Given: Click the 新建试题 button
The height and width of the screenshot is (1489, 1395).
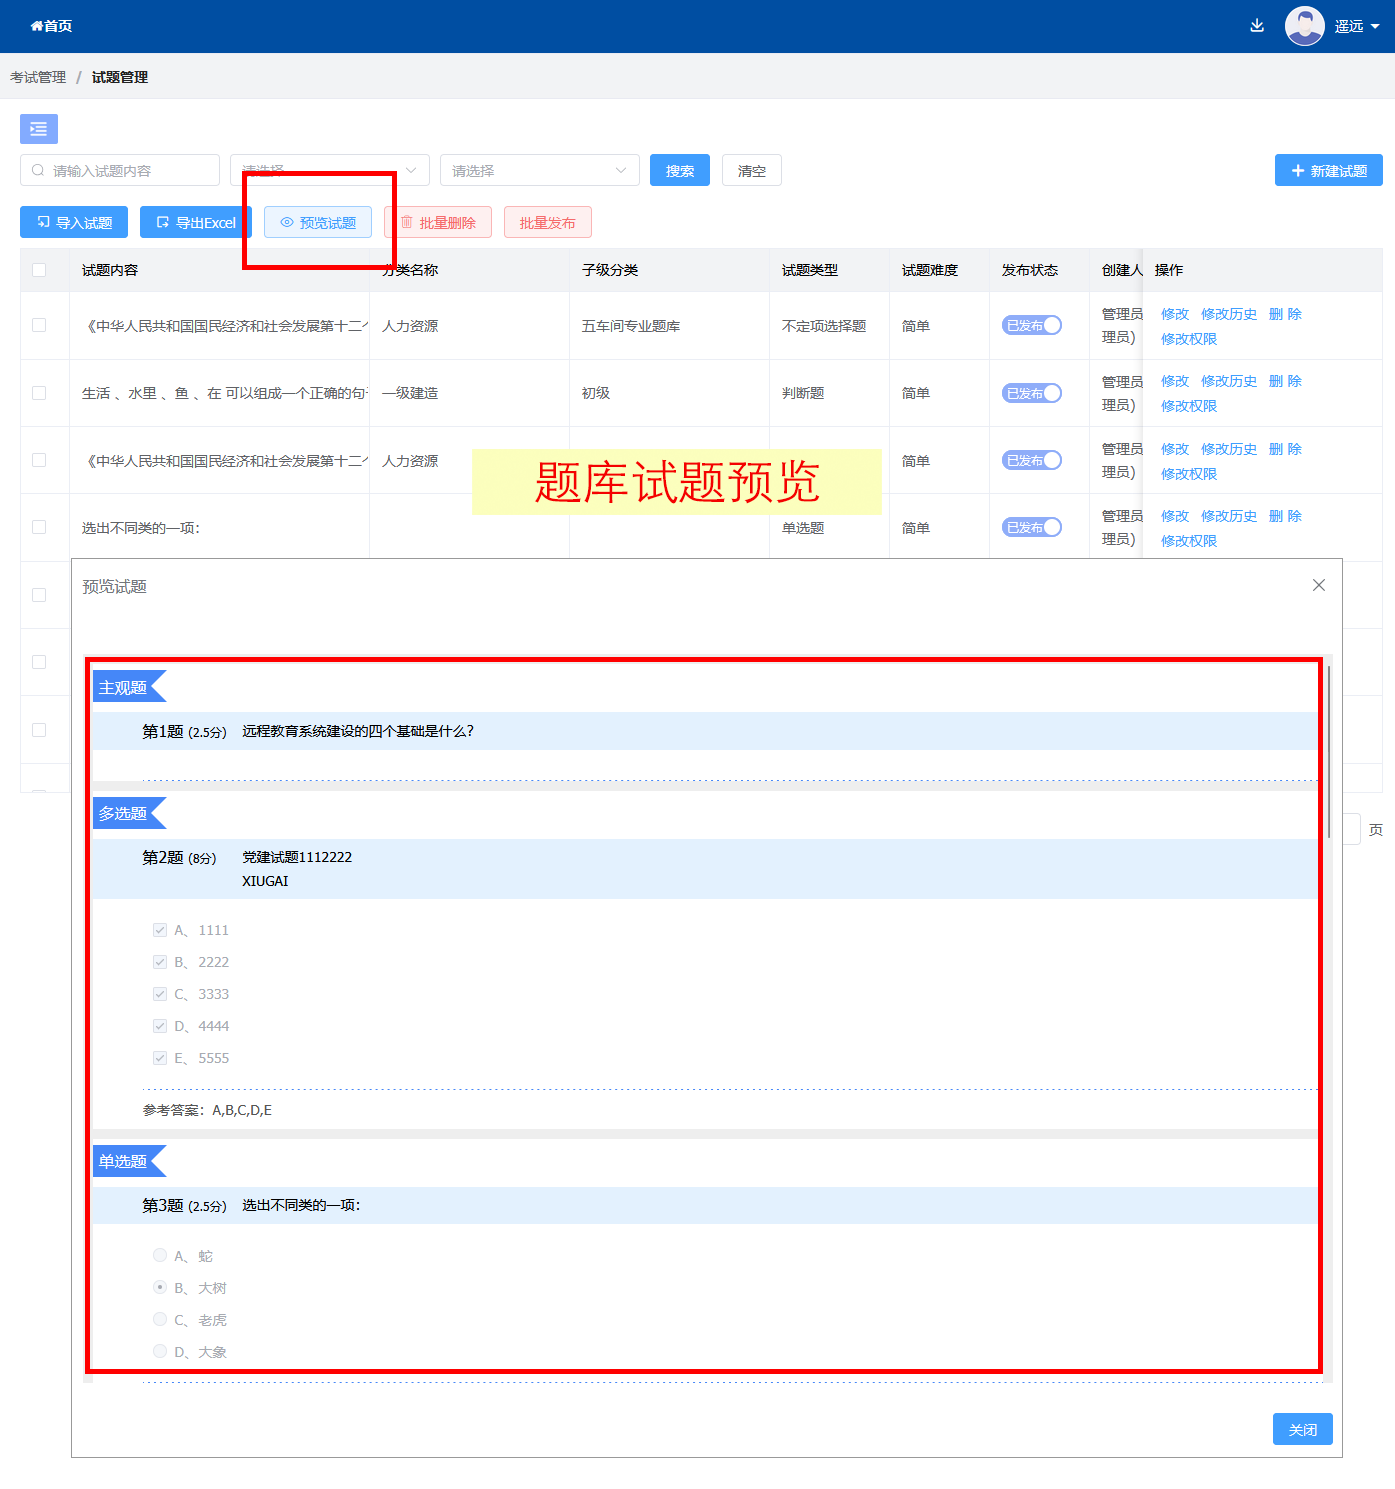Looking at the screenshot, I should 1328,171.
